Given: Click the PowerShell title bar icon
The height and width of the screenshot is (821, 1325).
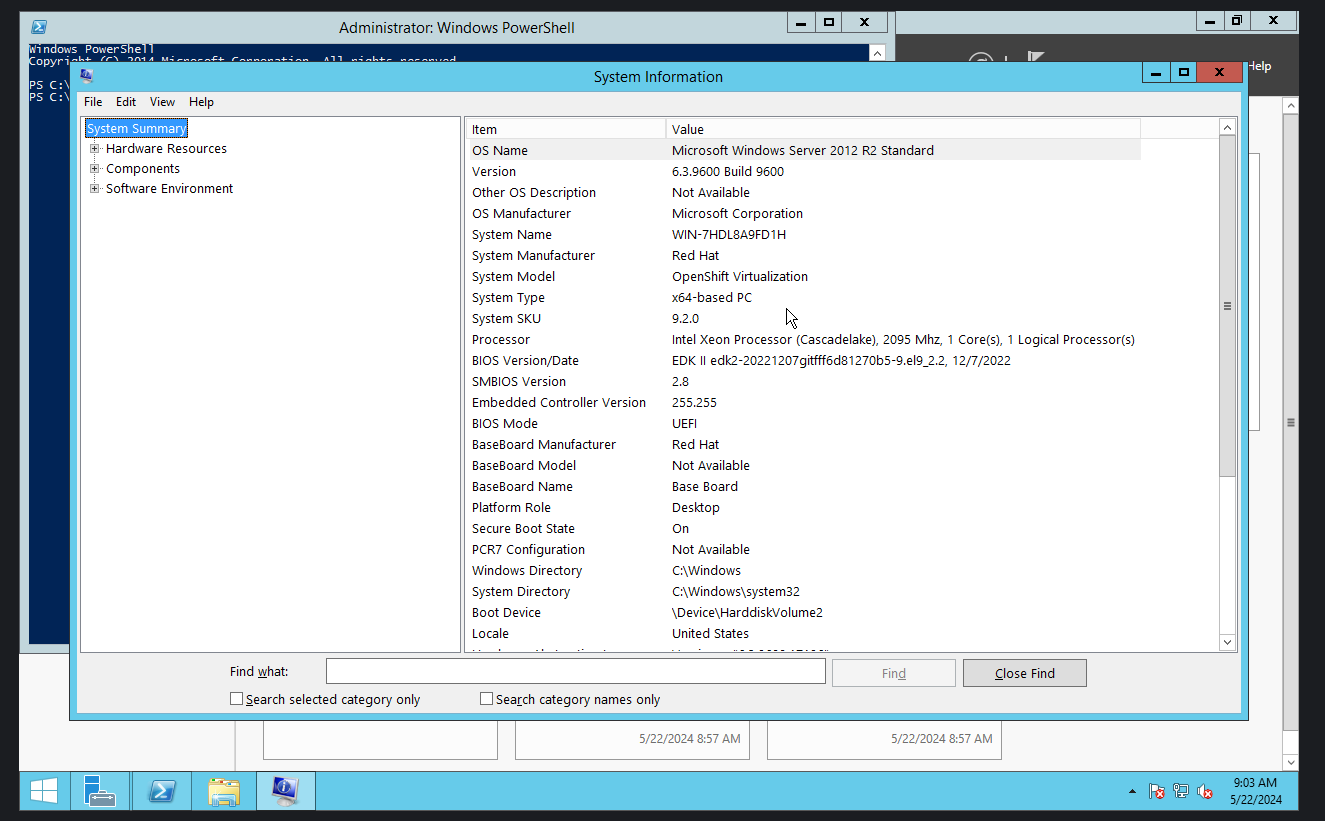Looking at the screenshot, I should click(x=39, y=27).
